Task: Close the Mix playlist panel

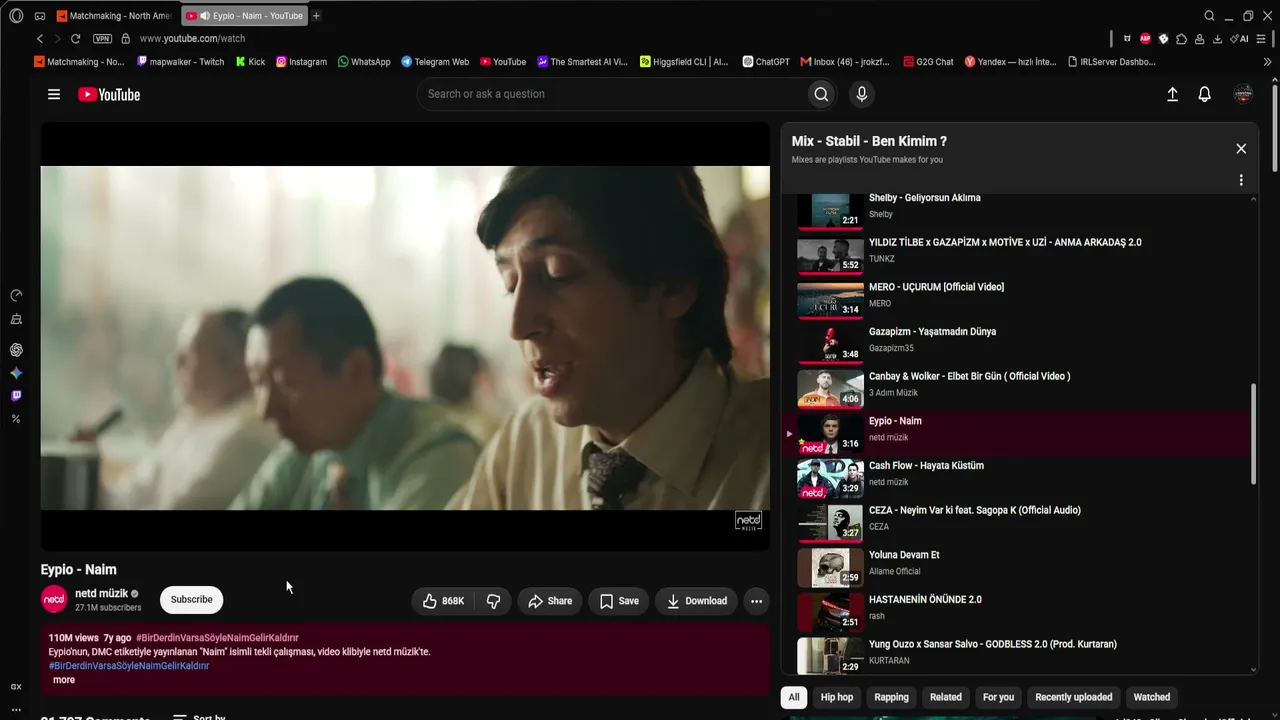Action: (1241, 148)
